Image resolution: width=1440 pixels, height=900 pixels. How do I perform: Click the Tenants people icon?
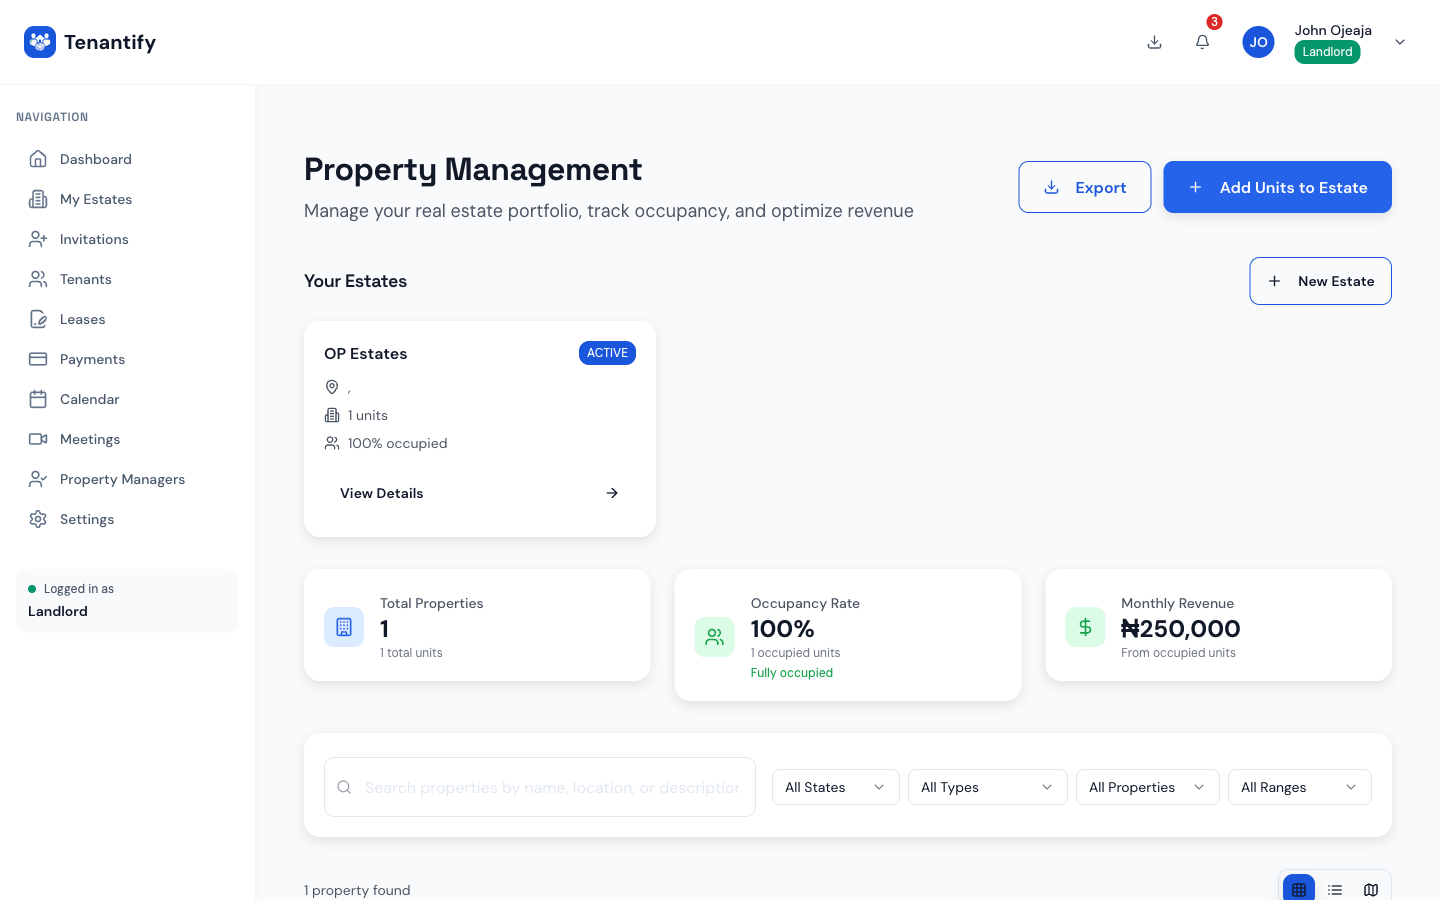pos(38,279)
